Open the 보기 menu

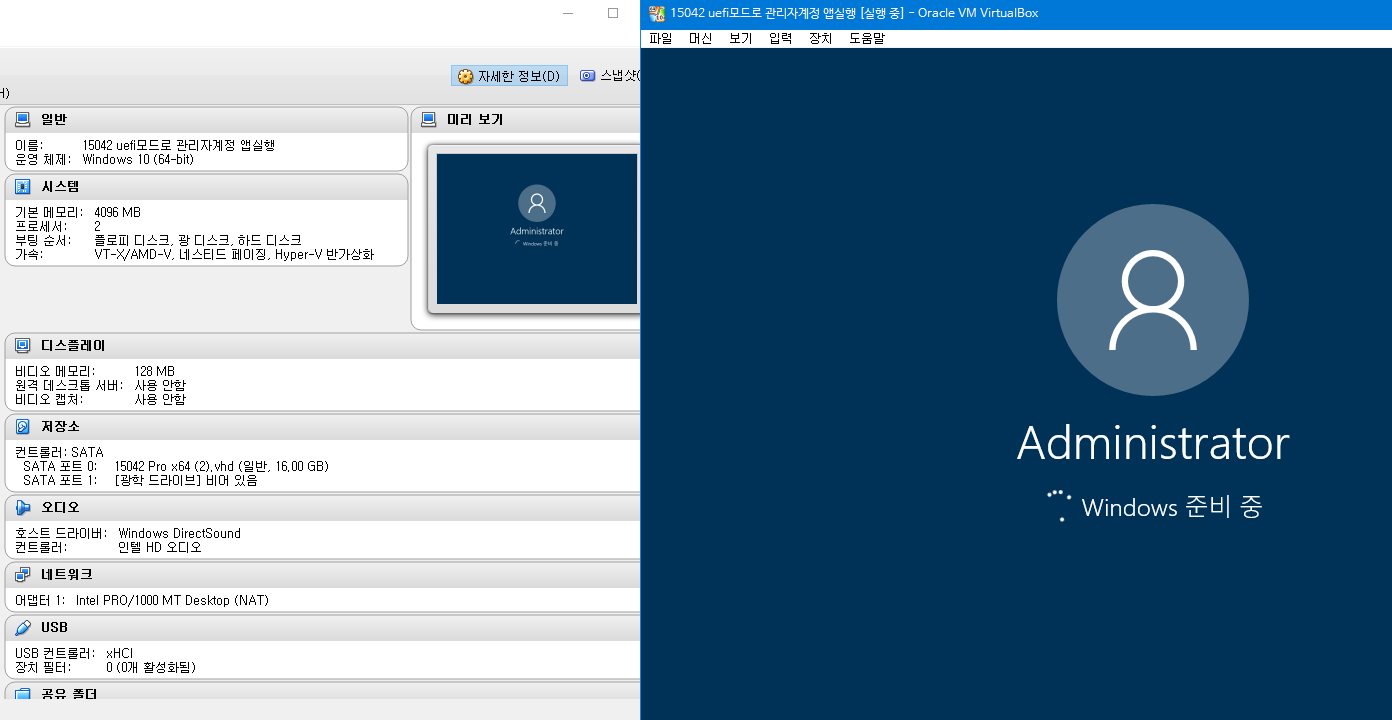pos(740,39)
